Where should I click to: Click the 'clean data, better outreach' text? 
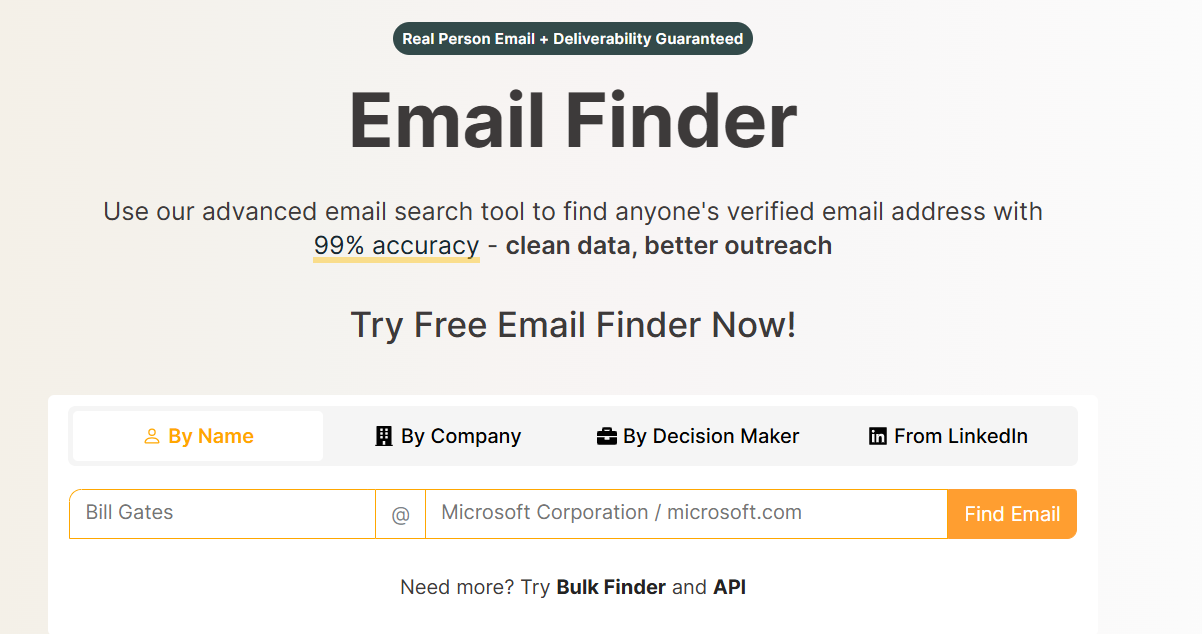[x=668, y=245]
